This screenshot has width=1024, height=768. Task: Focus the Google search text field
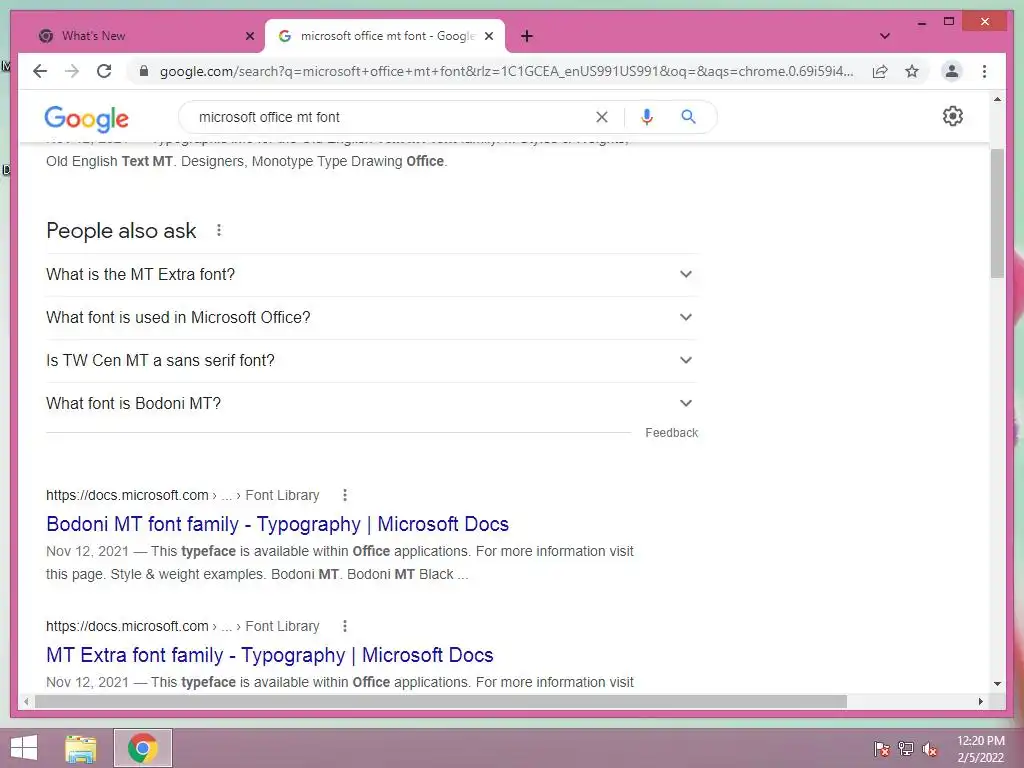coord(392,117)
